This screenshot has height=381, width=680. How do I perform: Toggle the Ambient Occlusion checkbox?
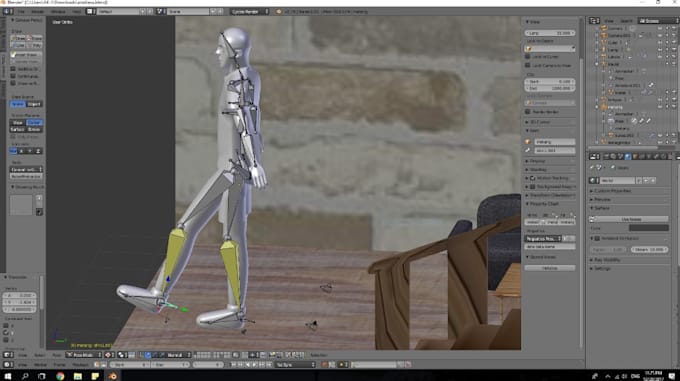pos(597,238)
